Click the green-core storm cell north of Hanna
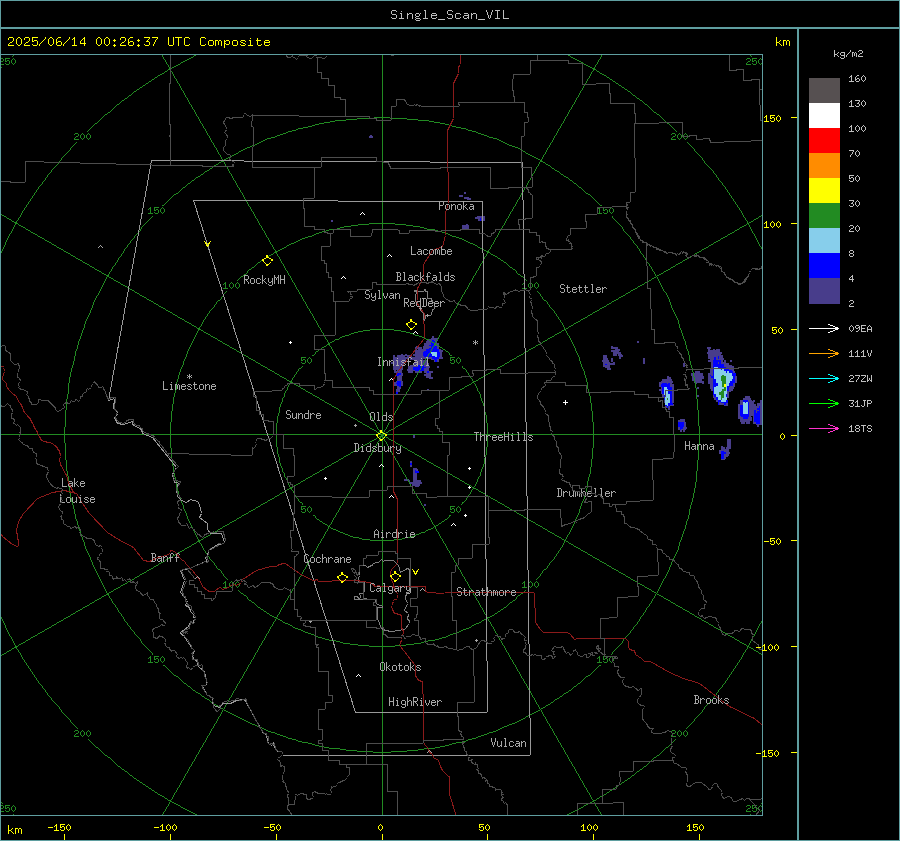 coord(721,378)
